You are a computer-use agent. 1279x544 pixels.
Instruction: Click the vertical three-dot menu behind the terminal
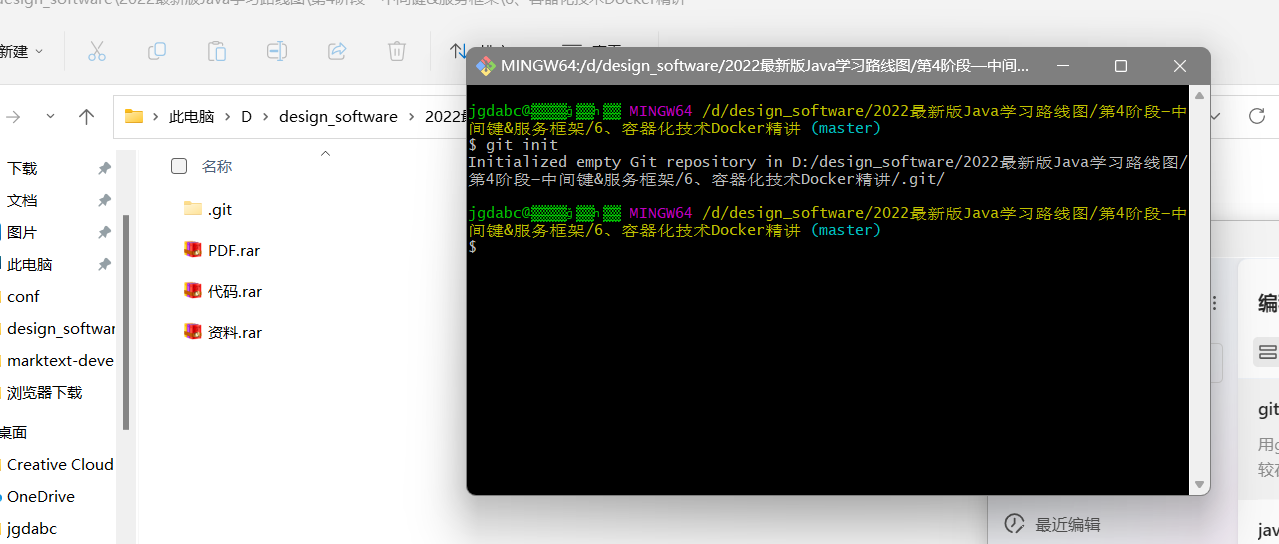[x=1215, y=303]
